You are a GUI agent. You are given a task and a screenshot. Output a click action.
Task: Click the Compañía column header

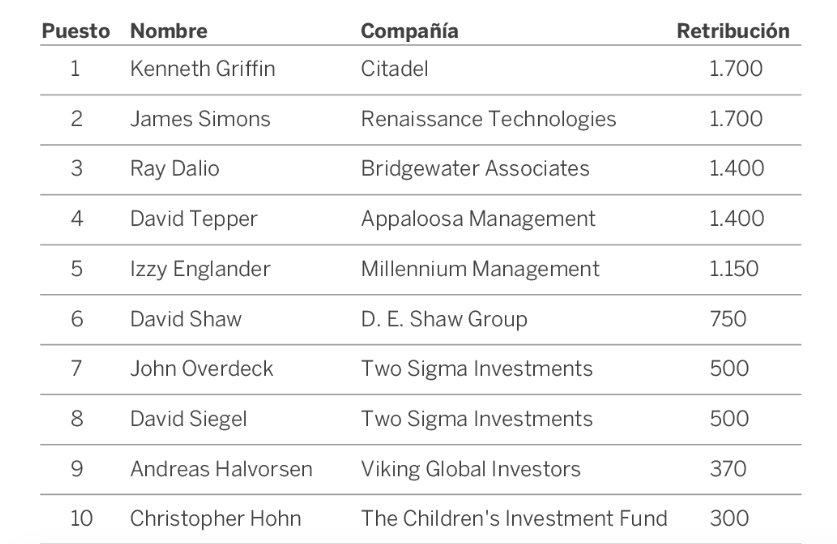pyautogui.click(x=409, y=31)
